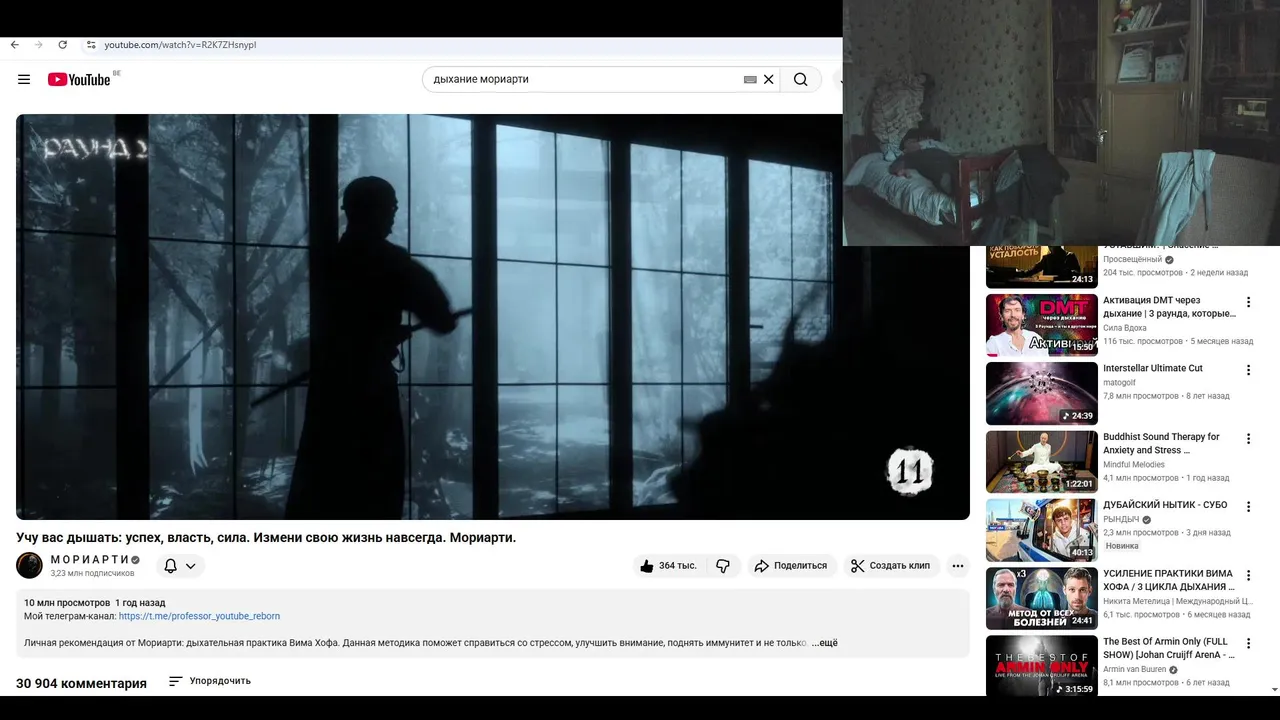Open site information icon in address bar

click(x=91, y=45)
